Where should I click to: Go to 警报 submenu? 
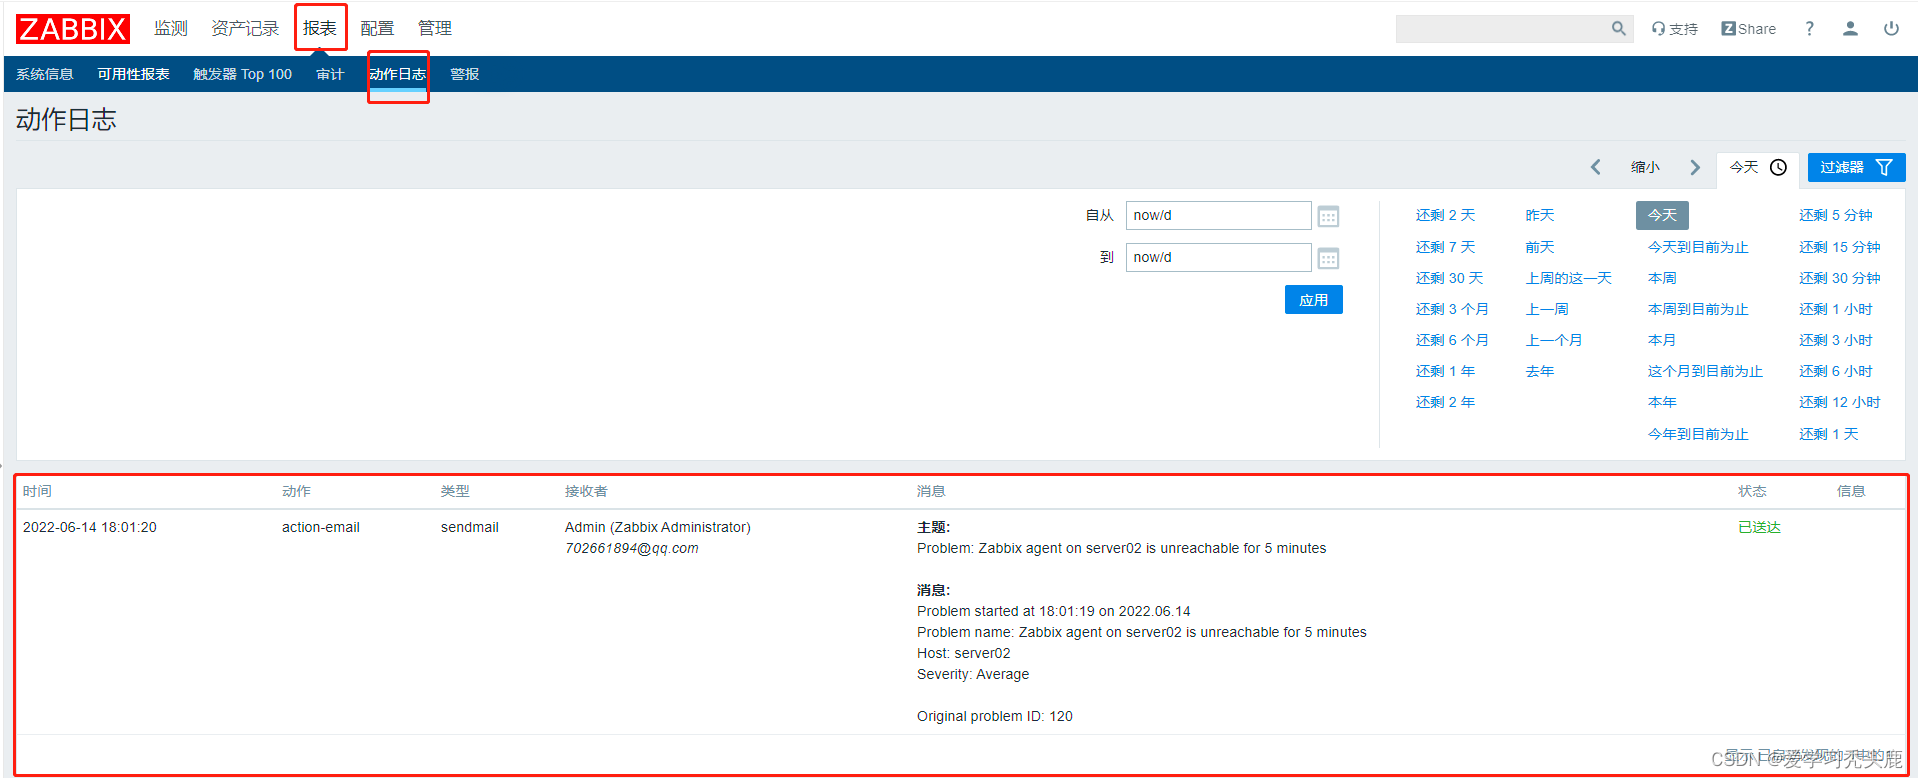pyautogui.click(x=464, y=74)
